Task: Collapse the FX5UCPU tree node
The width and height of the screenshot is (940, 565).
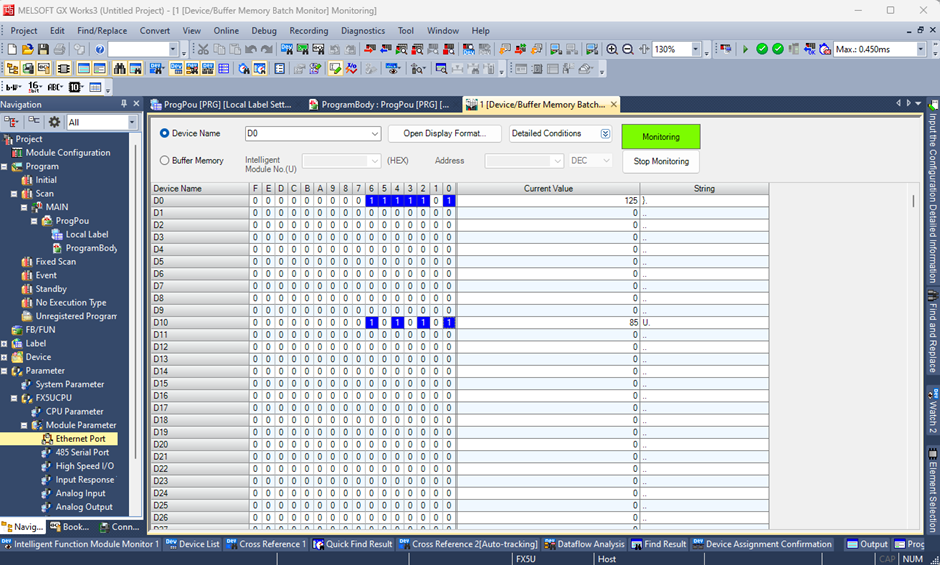Action: (x=14, y=398)
